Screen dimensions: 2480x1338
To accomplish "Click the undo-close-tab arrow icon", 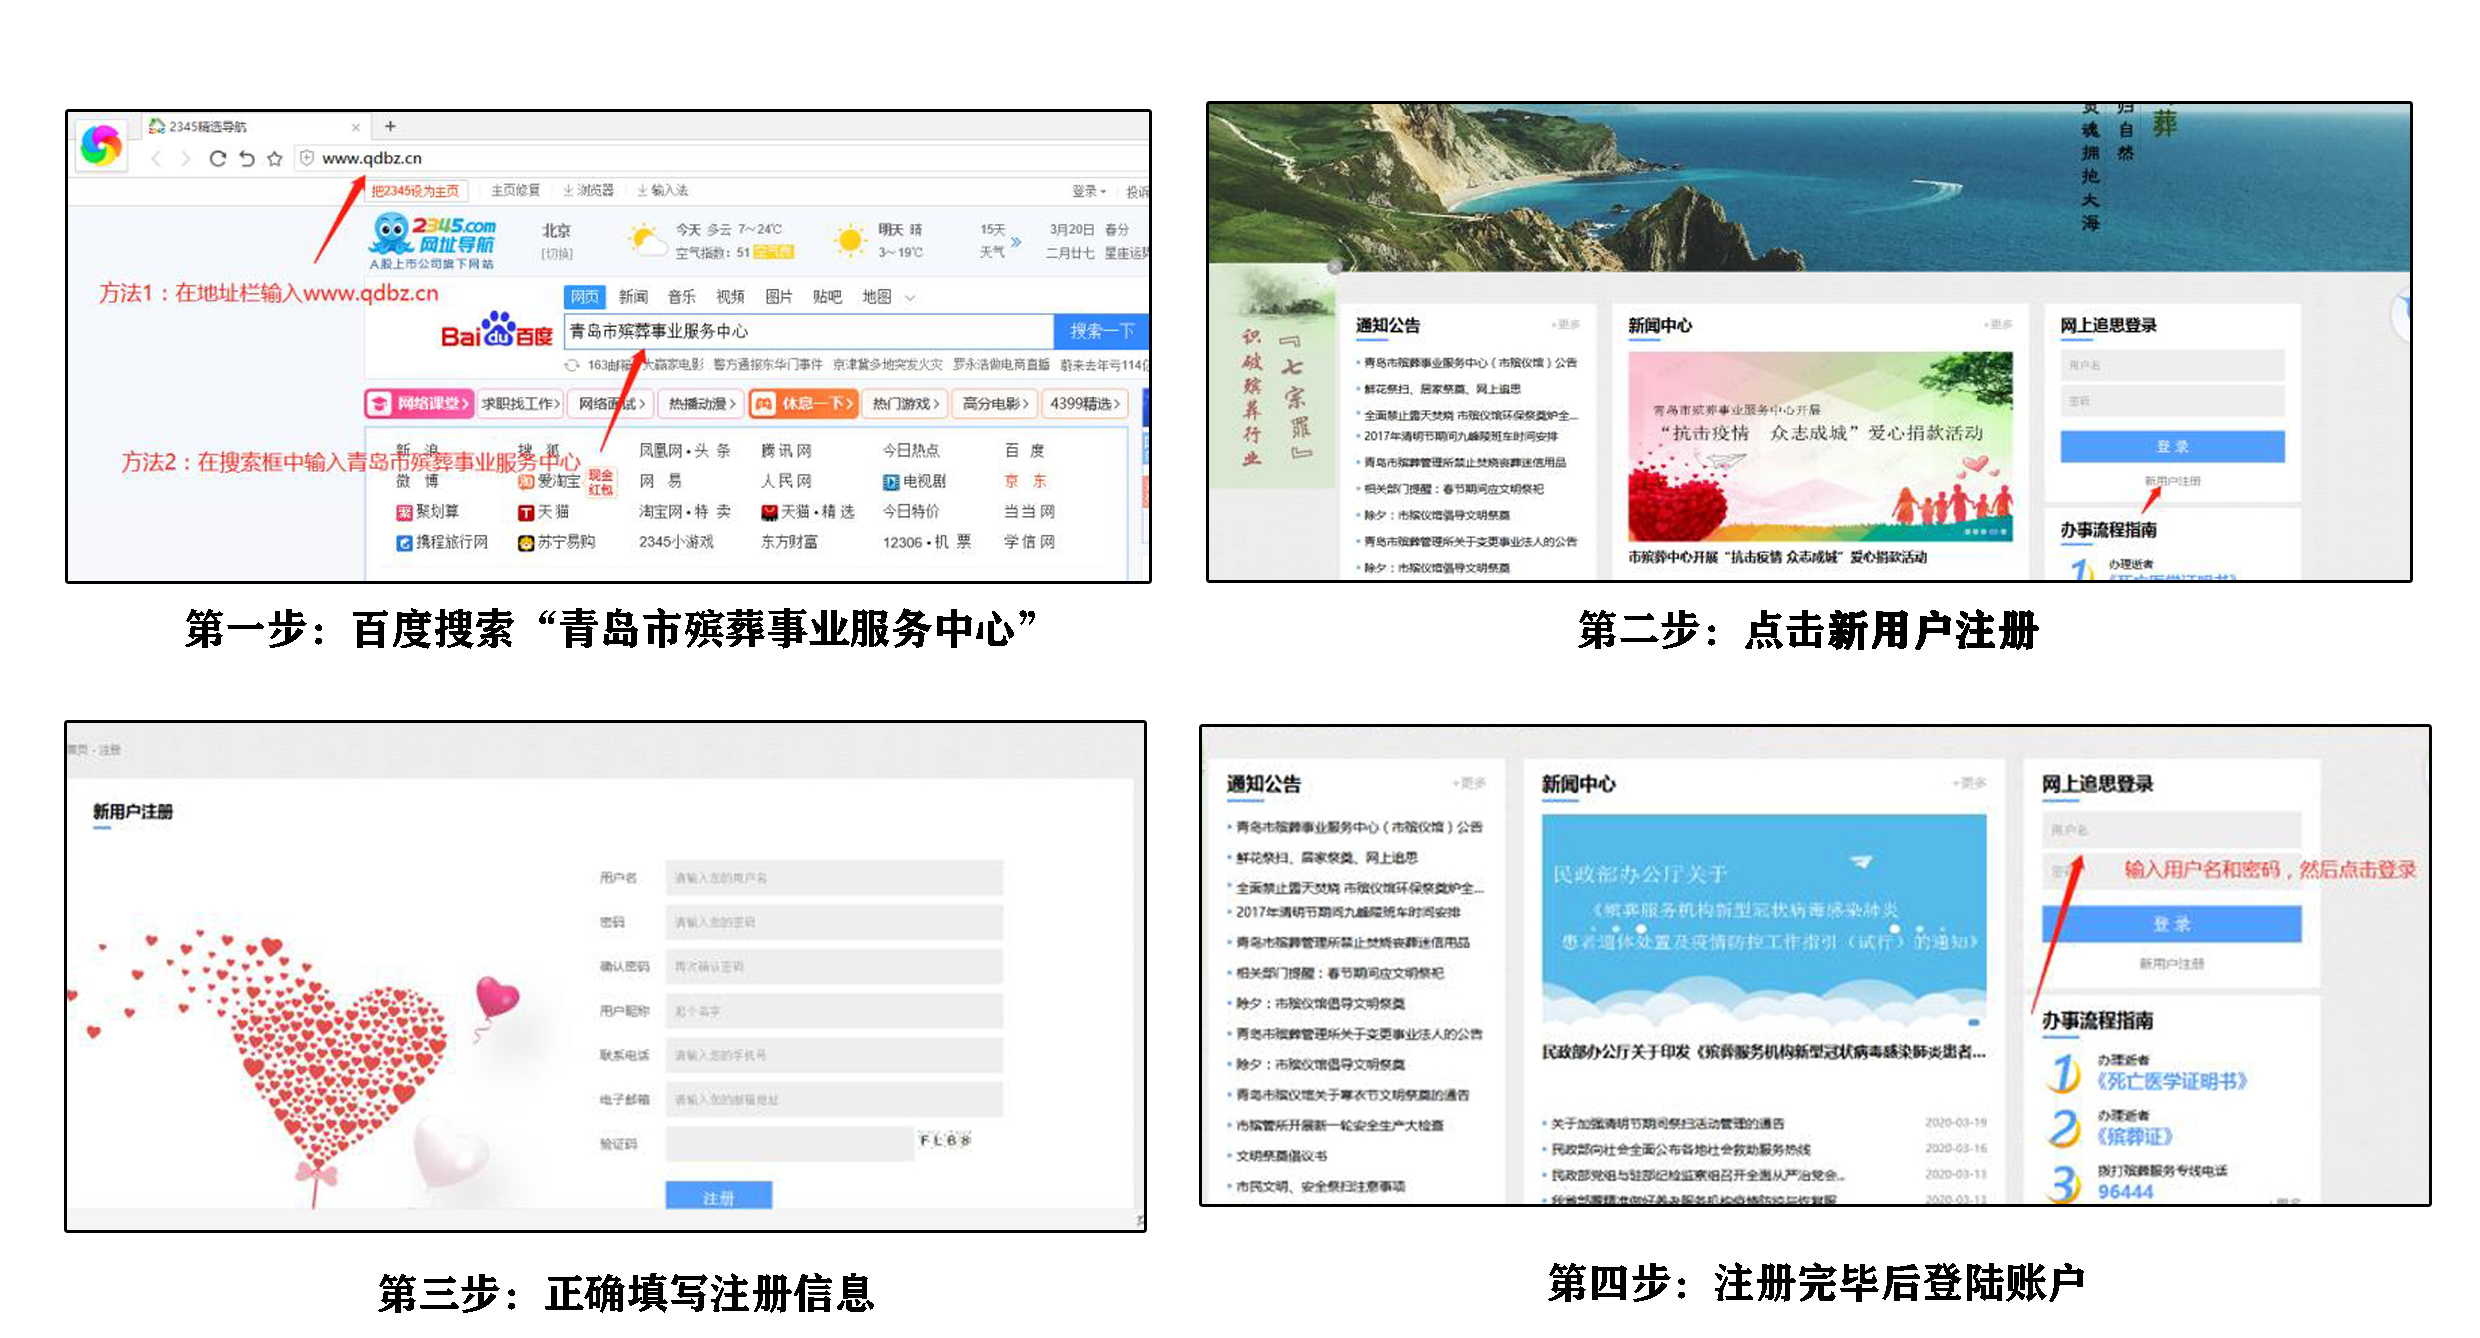I will (246, 158).
